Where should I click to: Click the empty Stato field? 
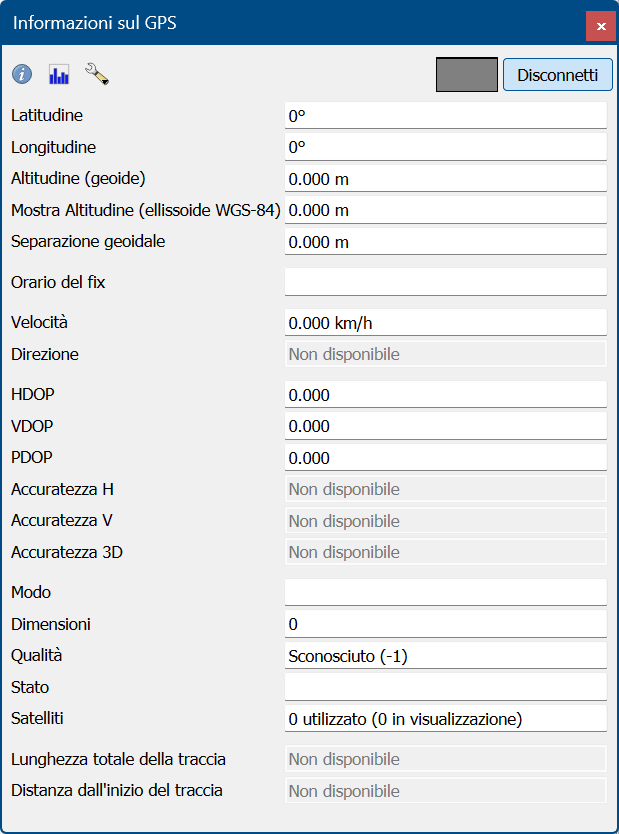(x=446, y=687)
